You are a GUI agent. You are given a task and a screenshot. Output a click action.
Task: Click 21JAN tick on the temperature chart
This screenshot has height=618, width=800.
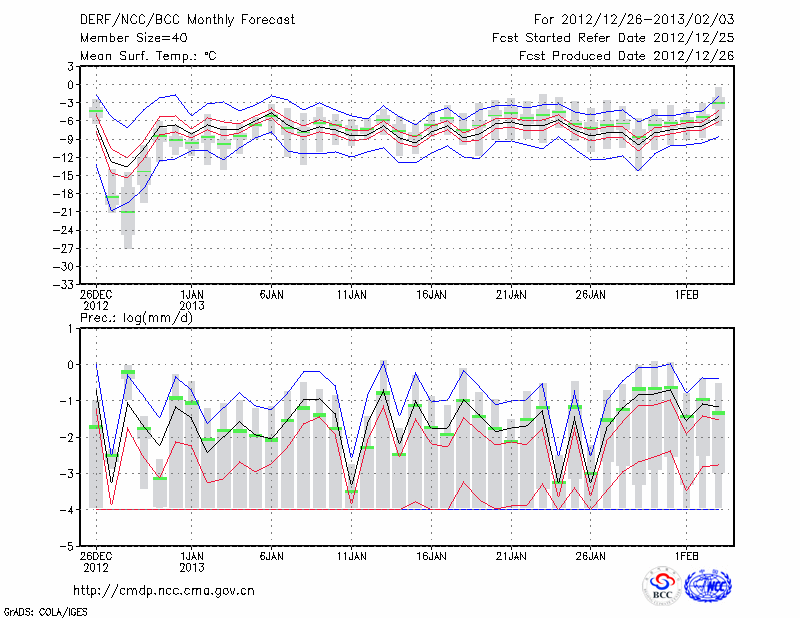(511, 295)
